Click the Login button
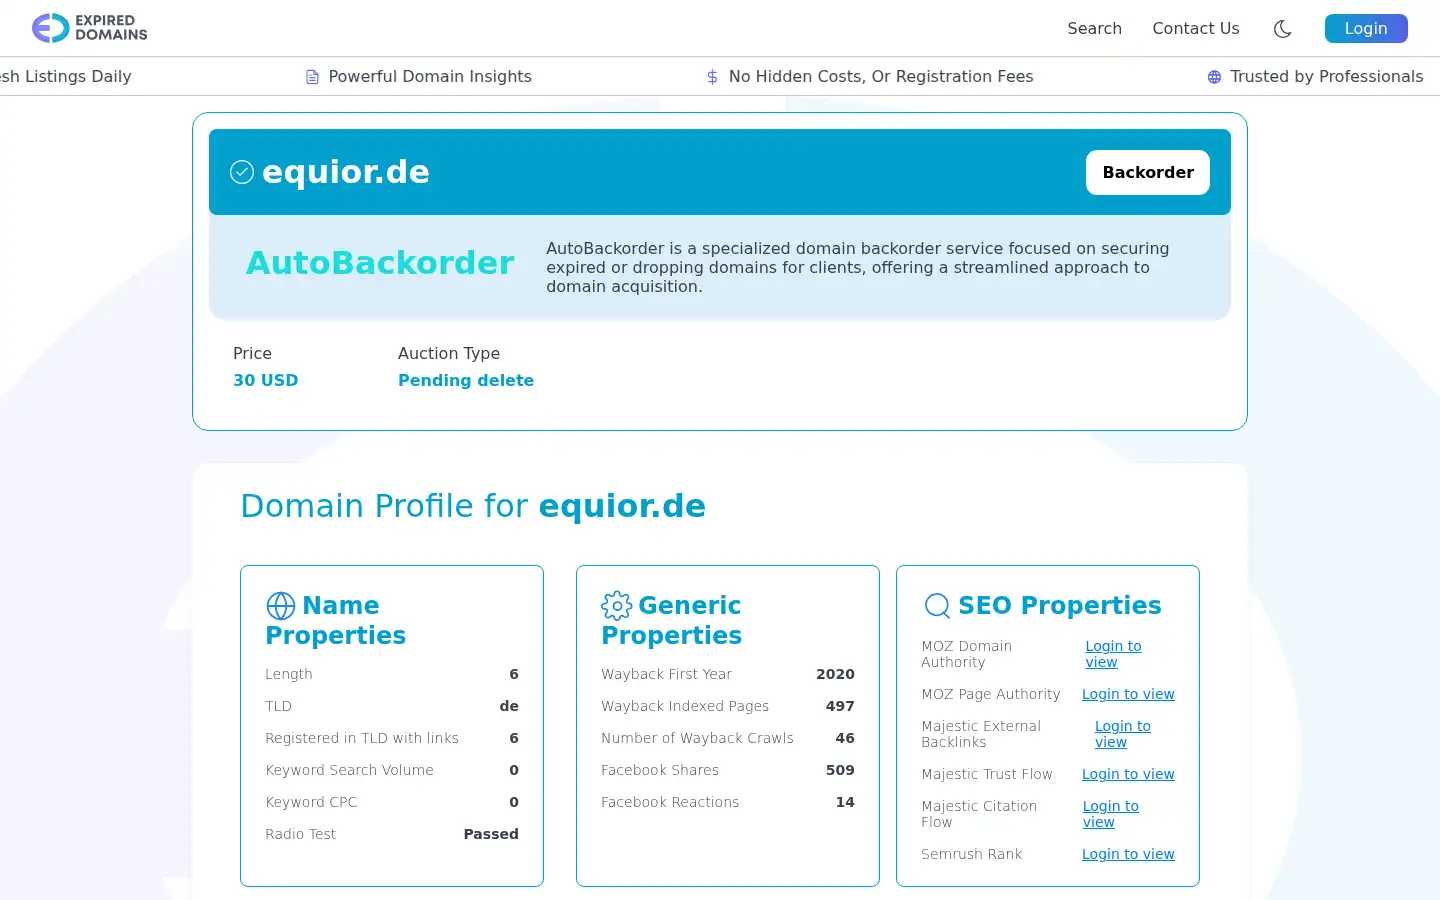The height and width of the screenshot is (900, 1440). [1366, 28]
